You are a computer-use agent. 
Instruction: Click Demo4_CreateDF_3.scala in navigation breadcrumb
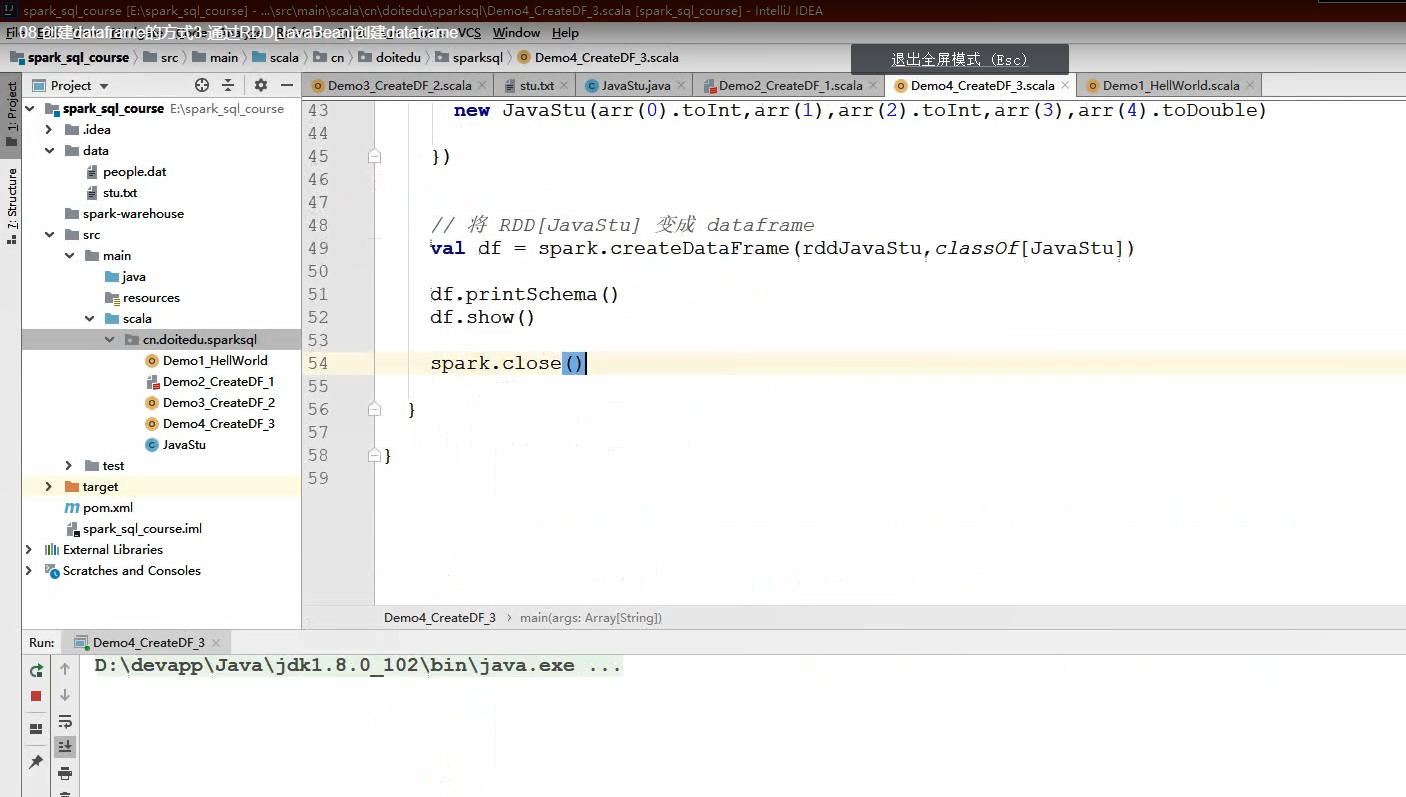(x=606, y=58)
